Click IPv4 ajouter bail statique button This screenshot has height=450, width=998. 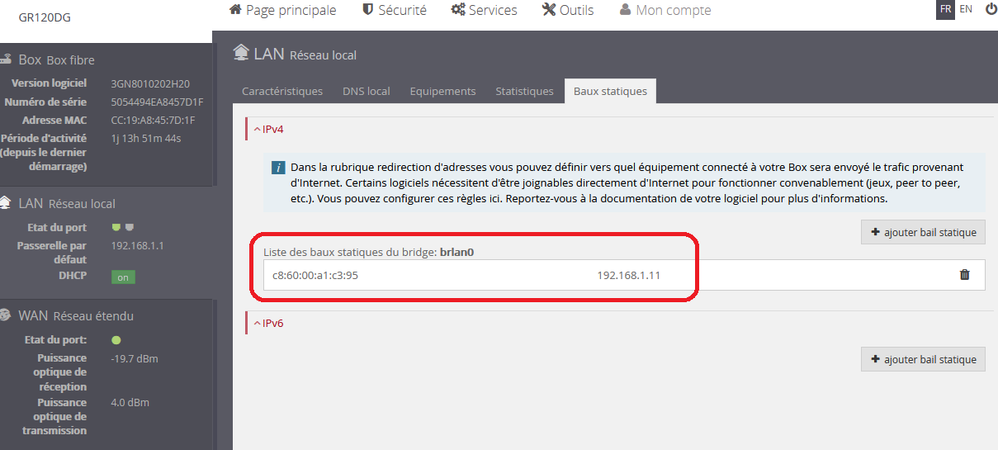923,233
